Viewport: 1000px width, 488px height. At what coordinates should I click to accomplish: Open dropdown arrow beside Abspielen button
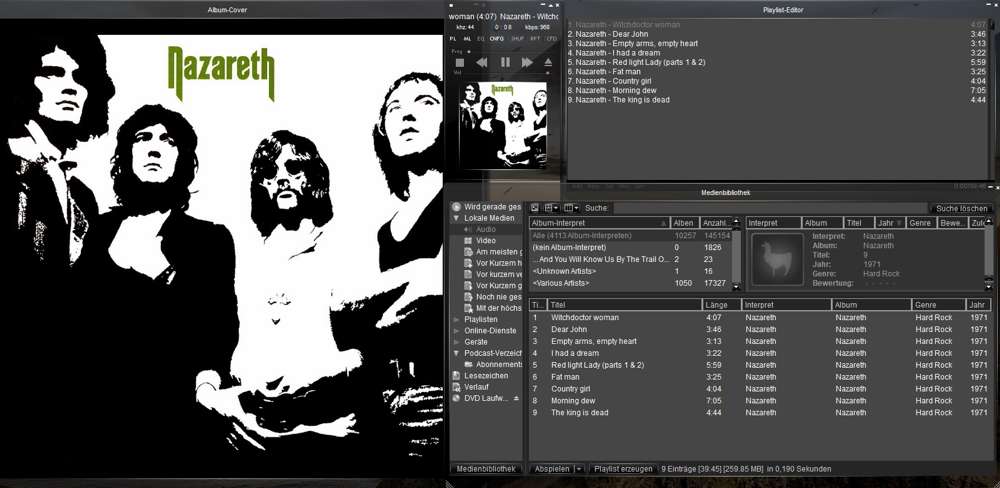pyautogui.click(x=579, y=468)
